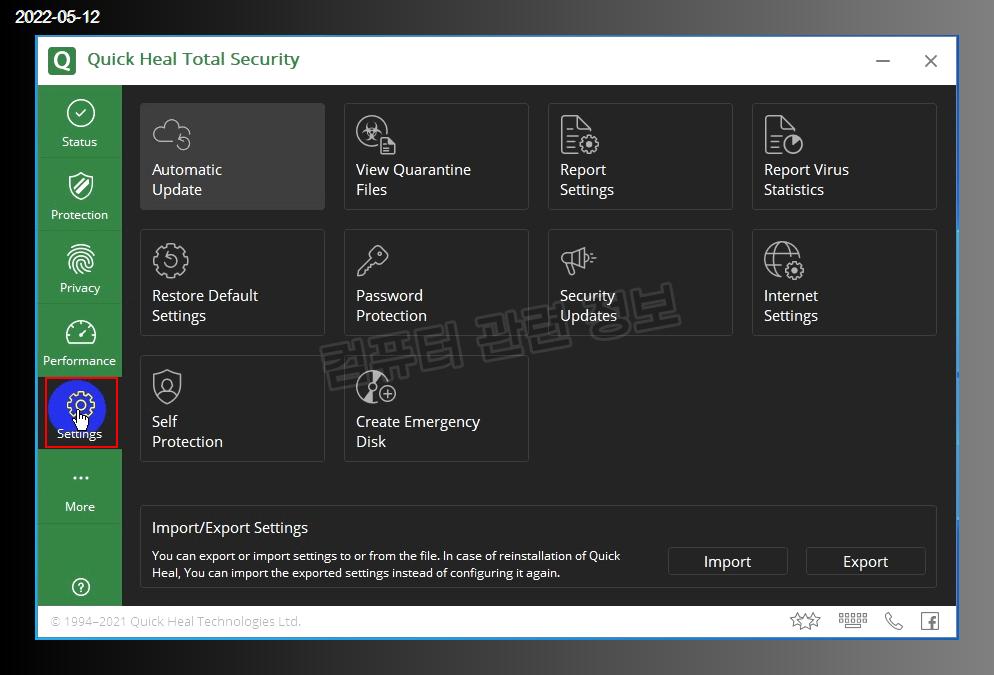The height and width of the screenshot is (675, 994).
Task: Open the Protection shield section
Action: click(80, 195)
